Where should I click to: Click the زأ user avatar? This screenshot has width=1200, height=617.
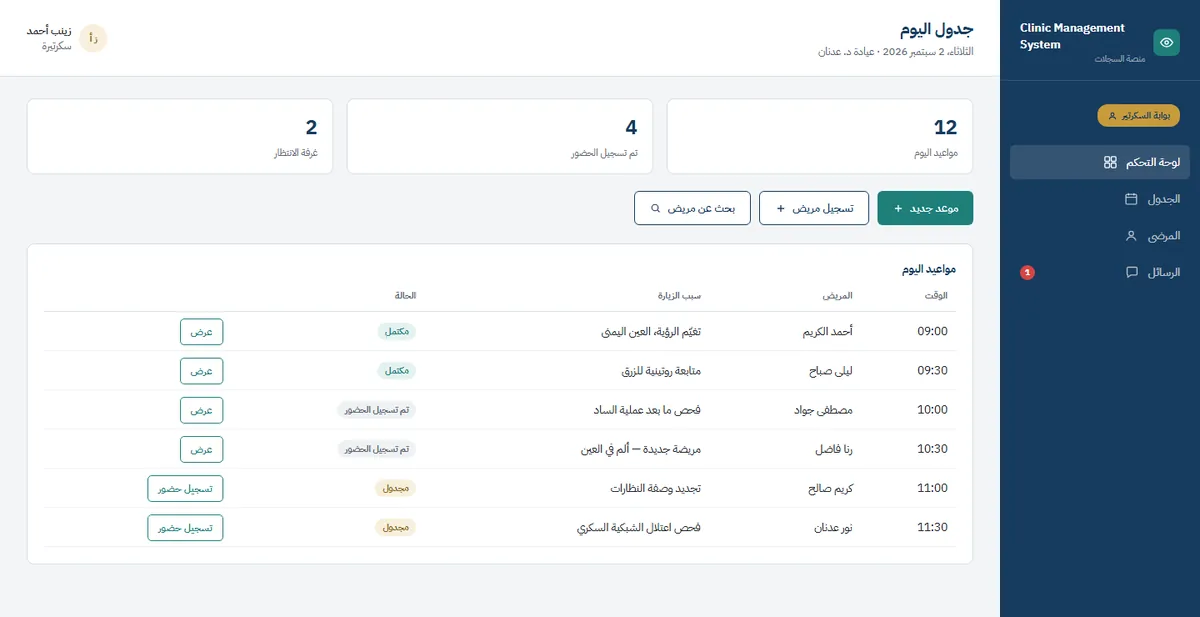pyautogui.click(x=93, y=38)
